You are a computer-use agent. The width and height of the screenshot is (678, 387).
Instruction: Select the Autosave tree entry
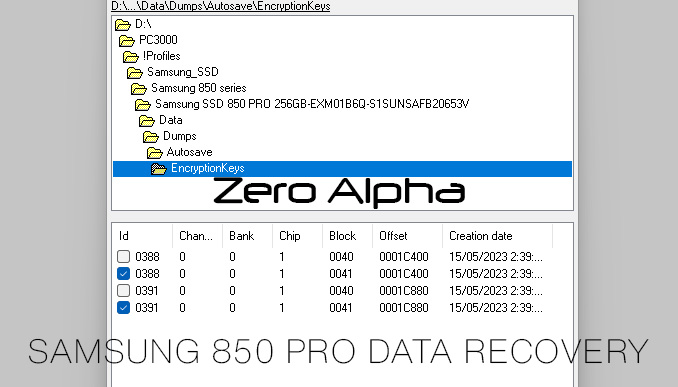pos(189,152)
